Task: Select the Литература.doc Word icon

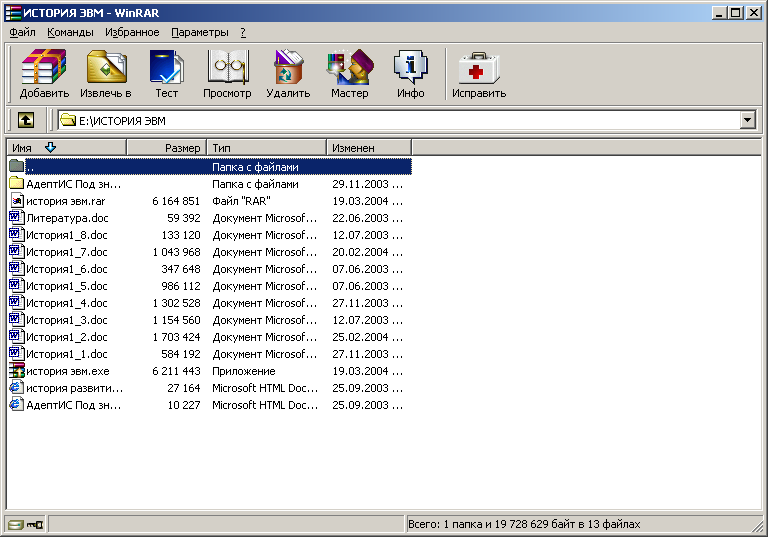Action: pos(17,218)
